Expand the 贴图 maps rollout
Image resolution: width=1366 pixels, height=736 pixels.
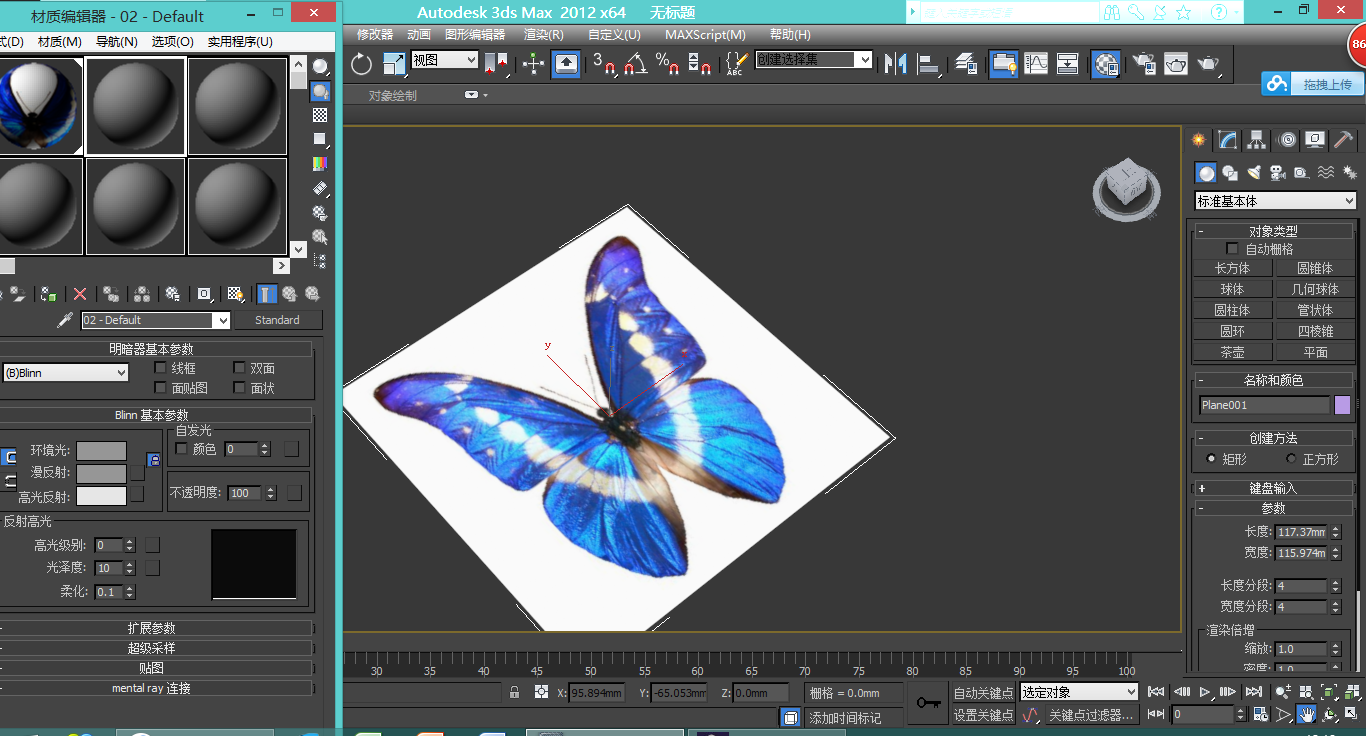coord(152,668)
